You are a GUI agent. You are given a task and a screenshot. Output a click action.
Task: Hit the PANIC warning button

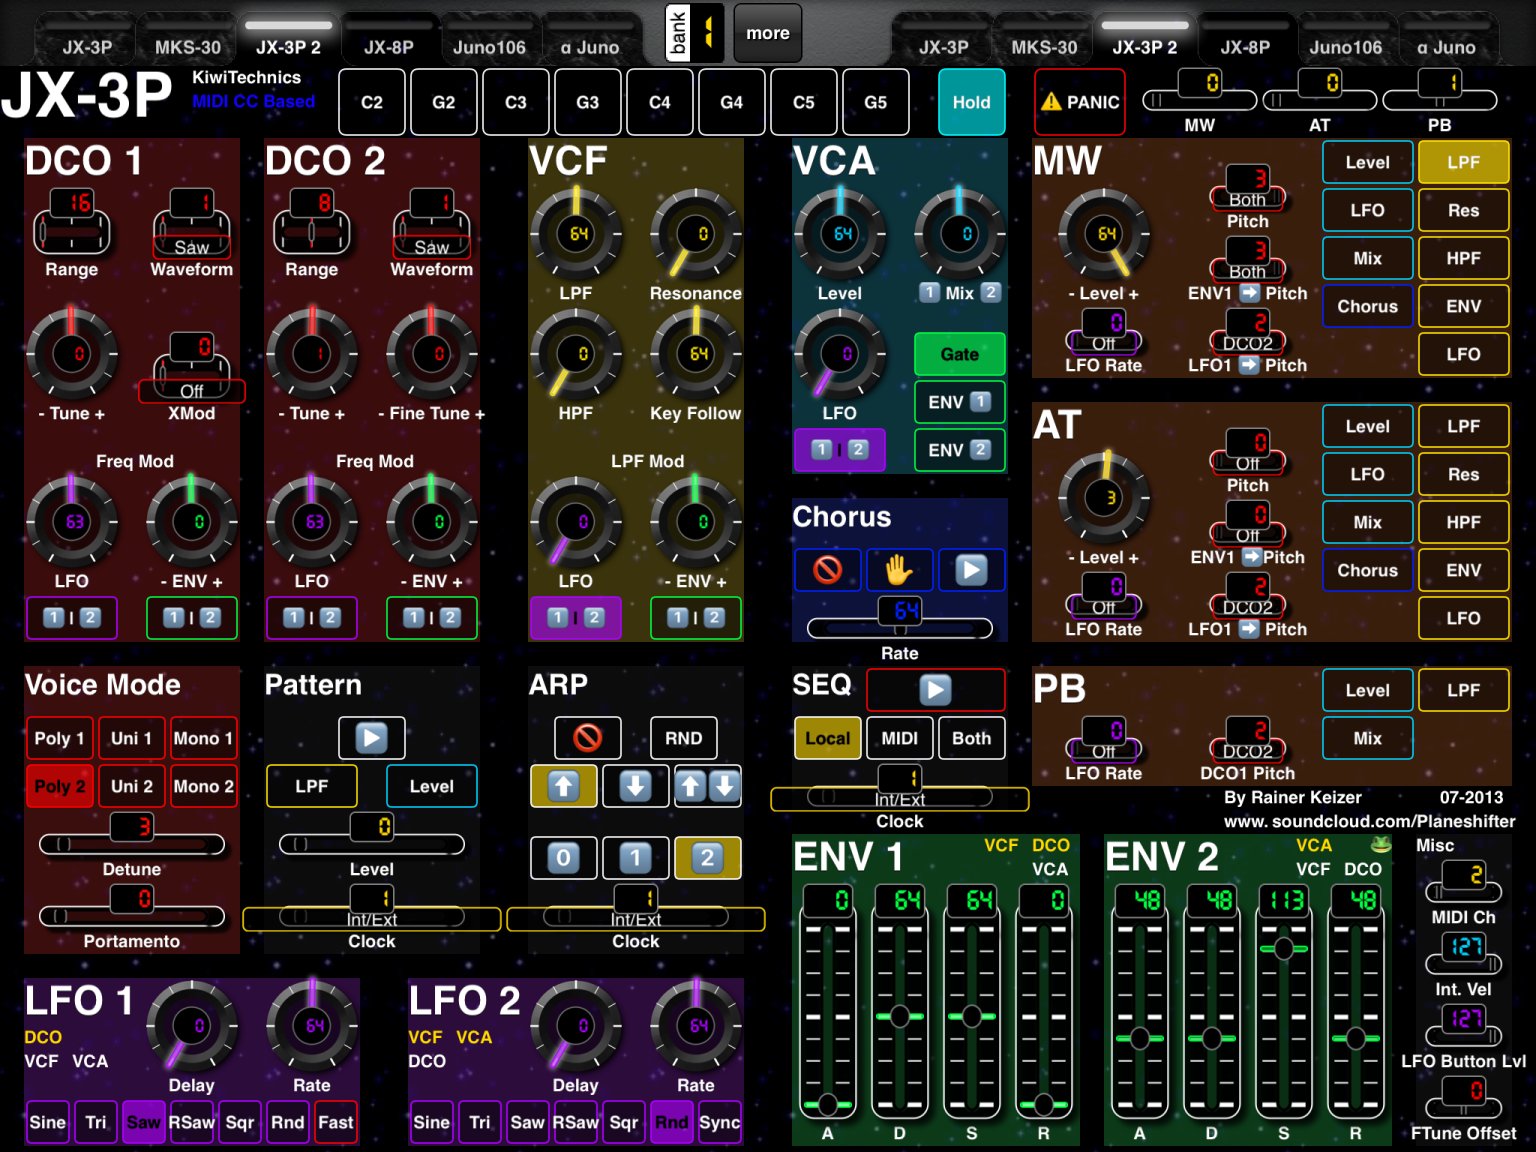1080,102
